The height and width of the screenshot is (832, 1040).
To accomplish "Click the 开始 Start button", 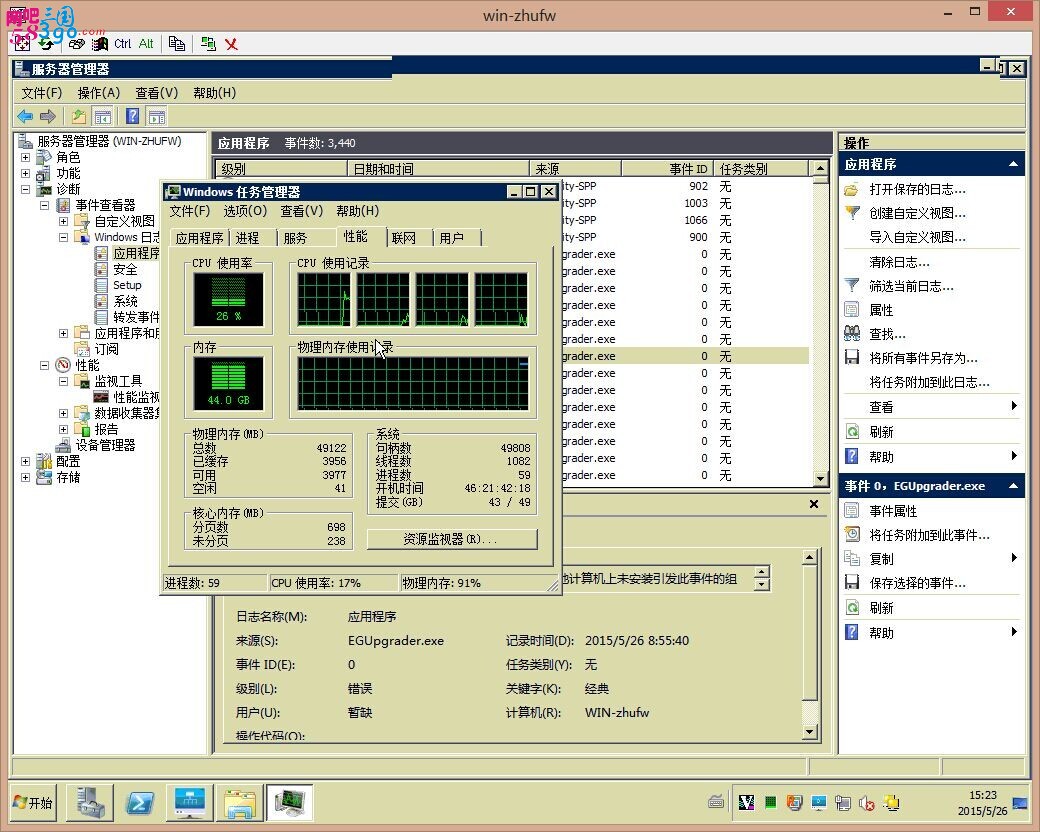I will 32,803.
